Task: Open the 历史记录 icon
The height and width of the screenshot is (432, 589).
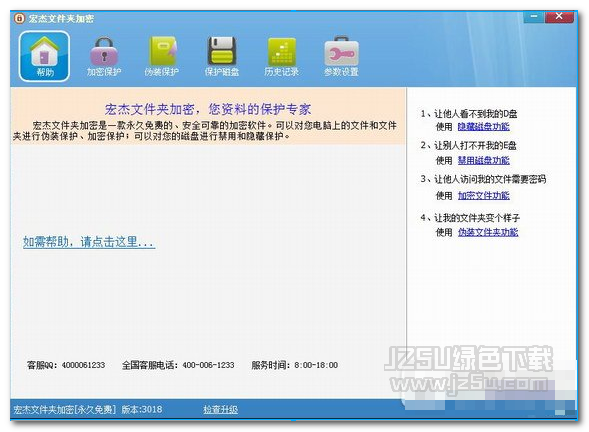Action: (x=281, y=56)
